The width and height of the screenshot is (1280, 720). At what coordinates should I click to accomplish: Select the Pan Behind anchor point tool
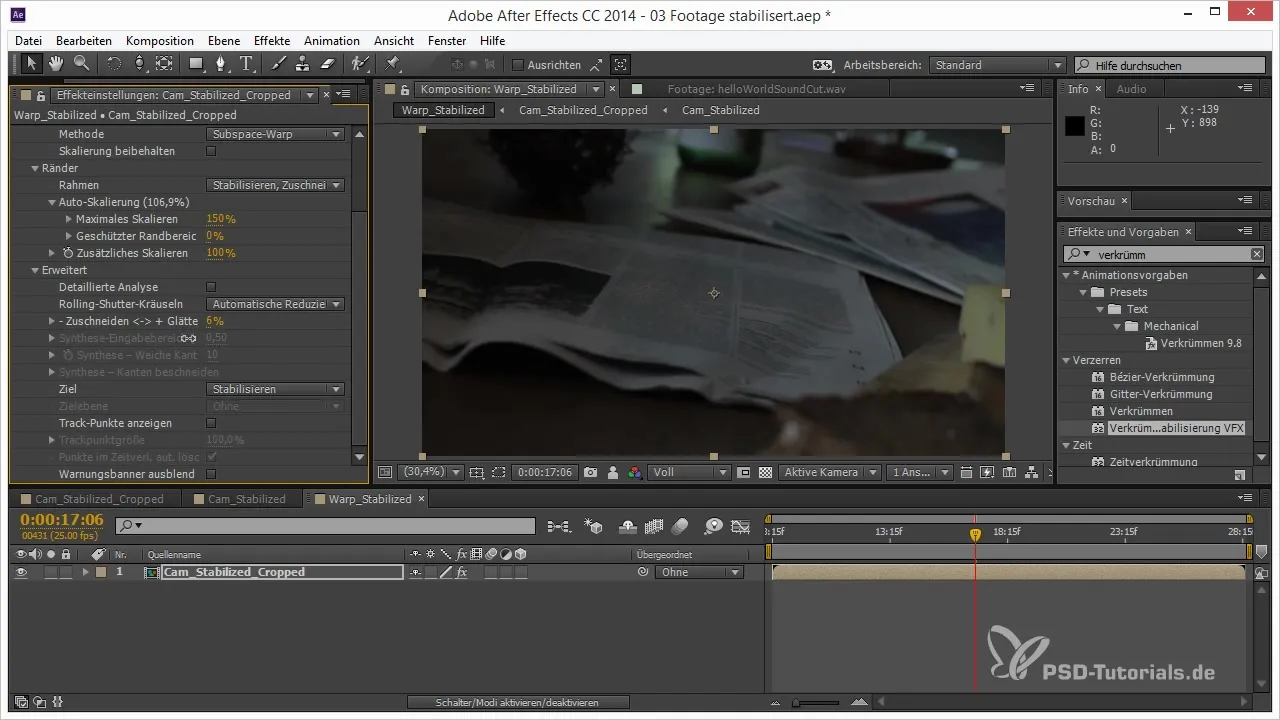pos(164,64)
